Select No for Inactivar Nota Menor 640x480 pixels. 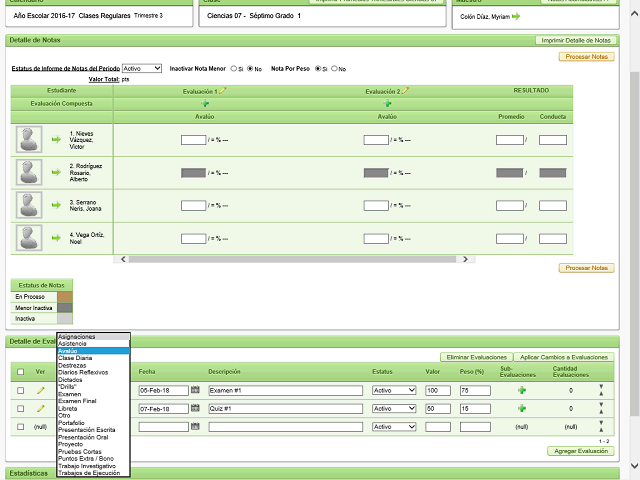click(250, 69)
